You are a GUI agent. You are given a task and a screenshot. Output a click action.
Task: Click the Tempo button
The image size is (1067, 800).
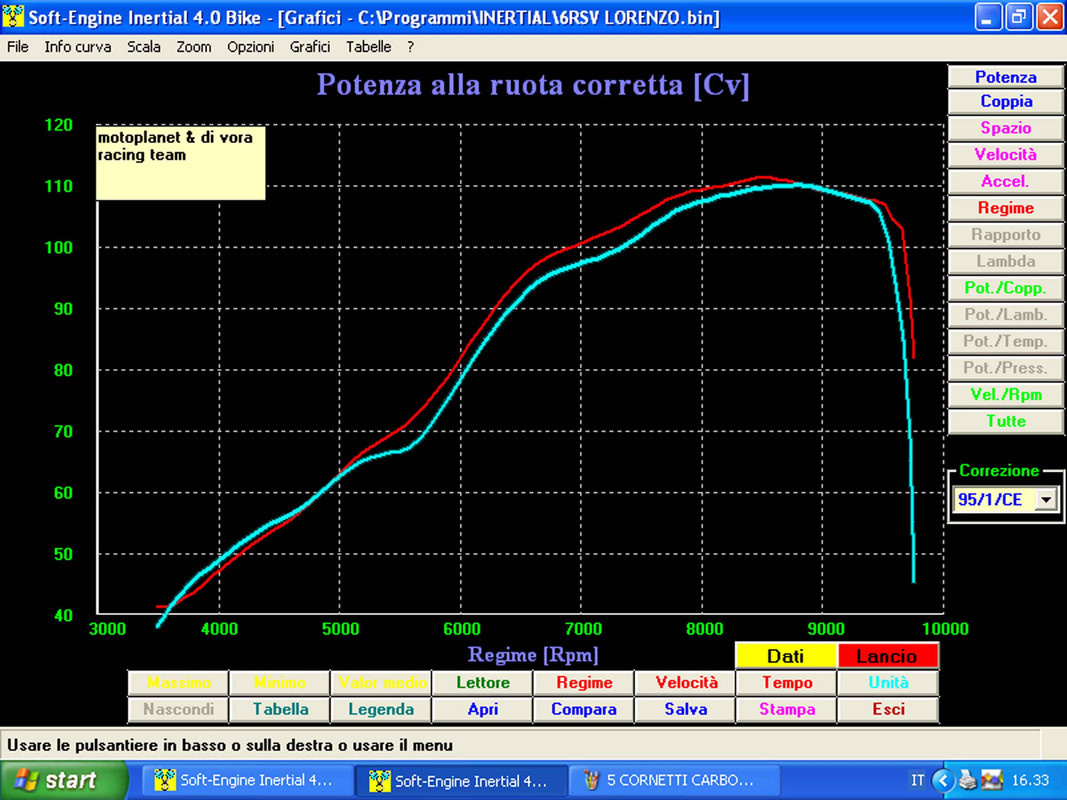pyautogui.click(x=787, y=682)
